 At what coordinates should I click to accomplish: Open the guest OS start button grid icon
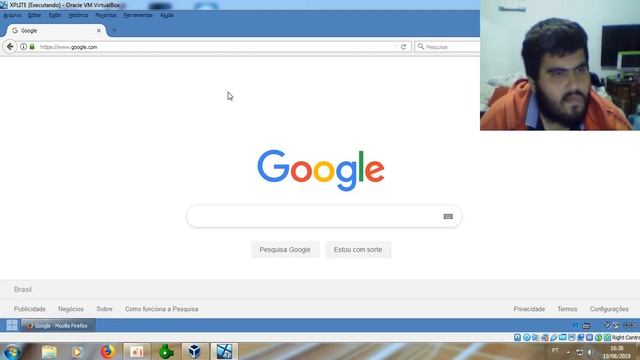tap(12, 325)
